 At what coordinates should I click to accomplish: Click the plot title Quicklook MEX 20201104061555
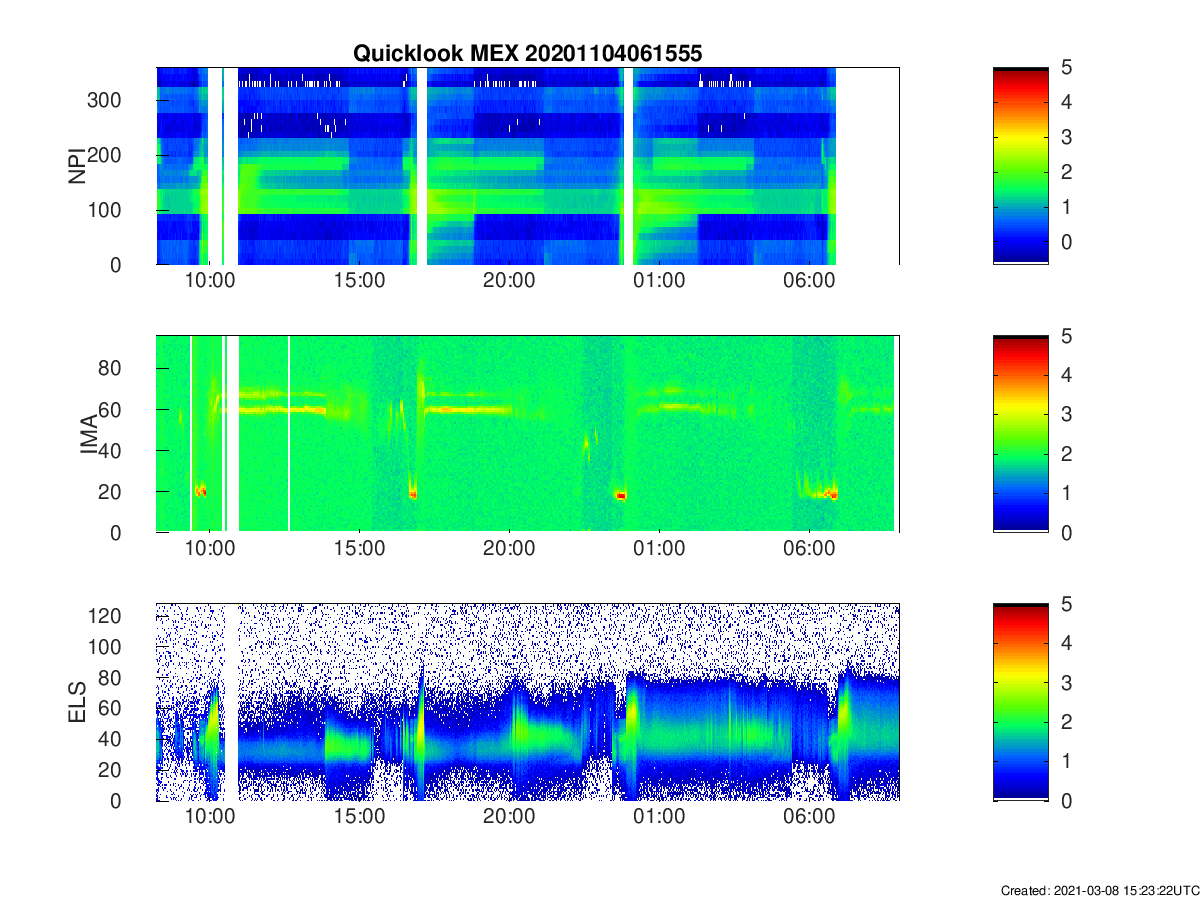click(528, 54)
